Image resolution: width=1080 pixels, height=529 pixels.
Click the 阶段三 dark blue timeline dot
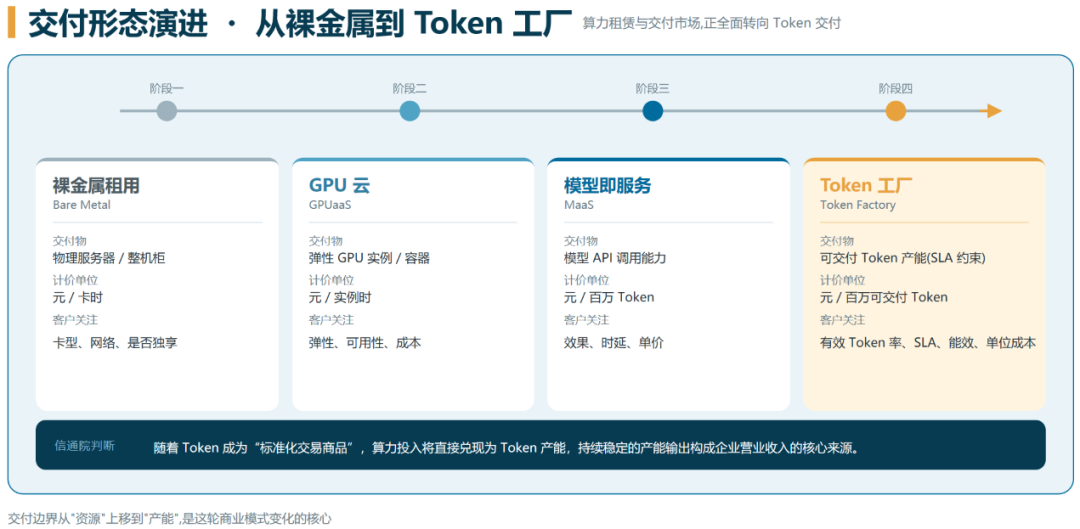(x=653, y=111)
